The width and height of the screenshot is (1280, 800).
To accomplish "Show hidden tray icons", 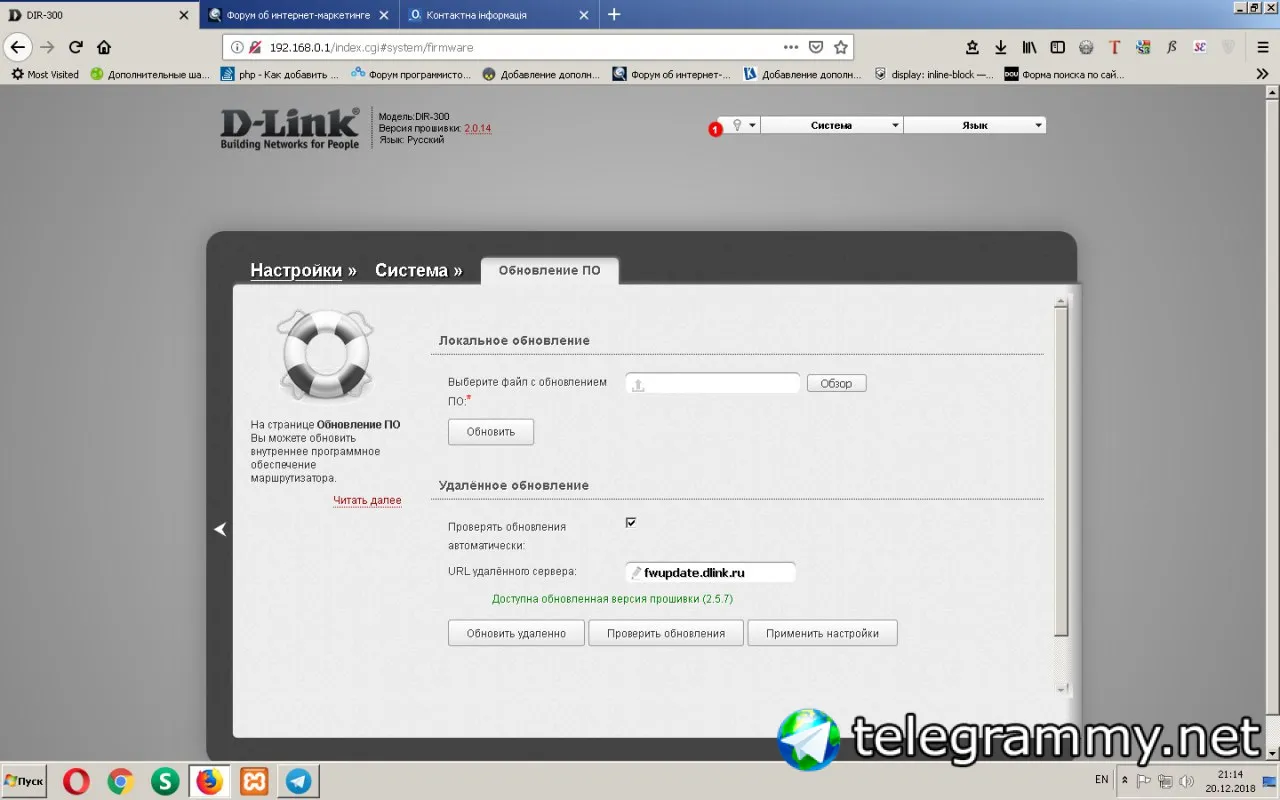I will (1125, 781).
